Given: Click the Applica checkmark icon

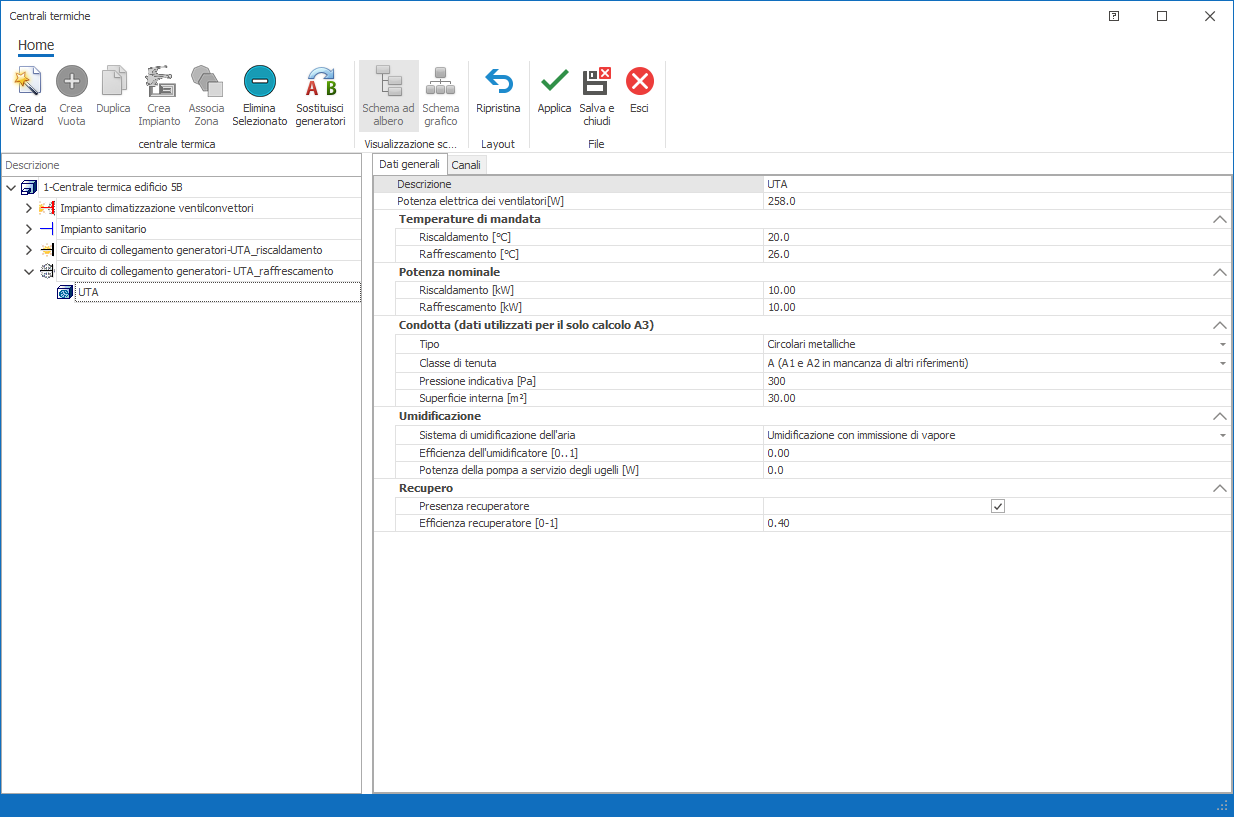Looking at the screenshot, I should [554, 81].
